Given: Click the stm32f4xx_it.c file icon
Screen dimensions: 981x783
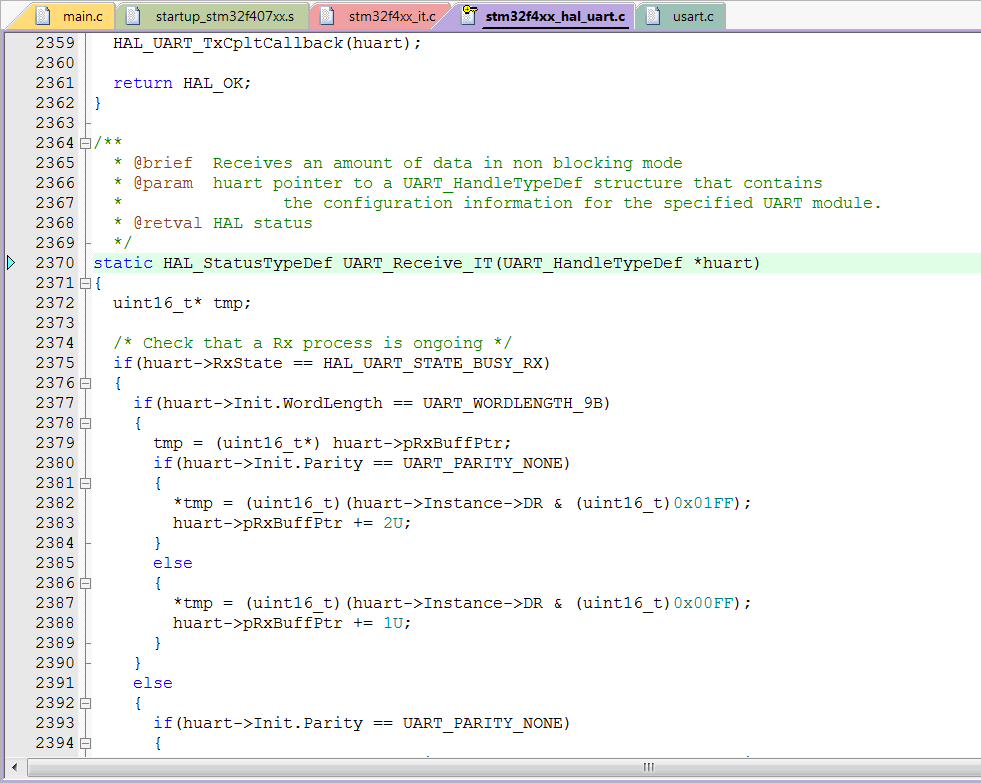Looking at the screenshot, I should 327,16.
